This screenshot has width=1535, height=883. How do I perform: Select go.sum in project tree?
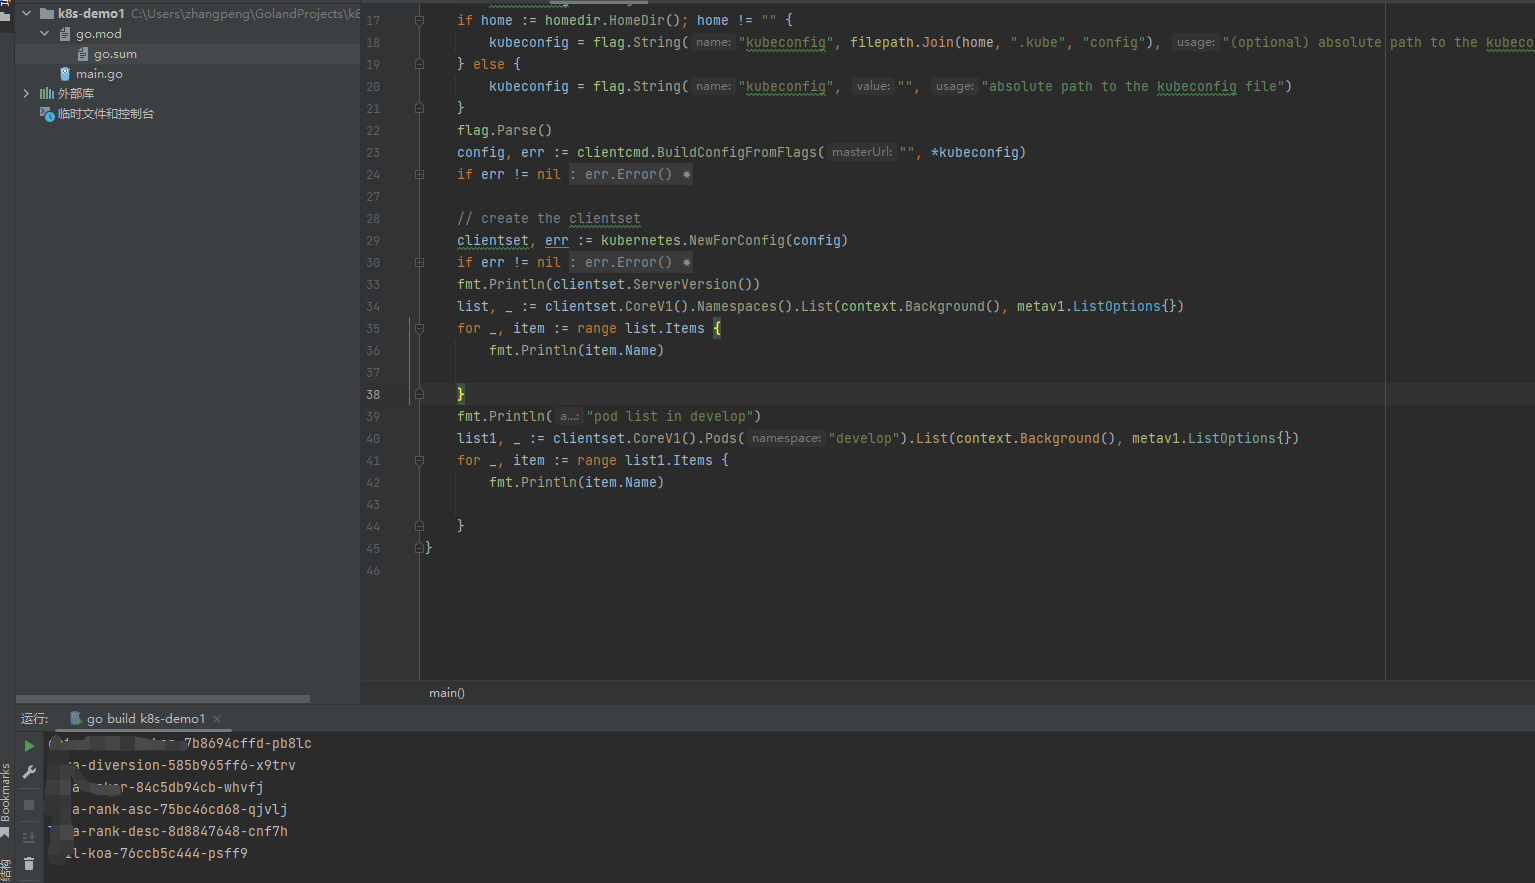click(115, 54)
